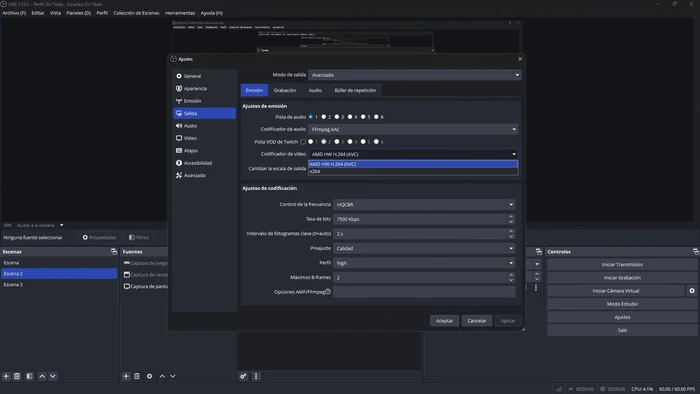
Task: Open Accesibilidad section in settings sidebar
Action: point(204,163)
